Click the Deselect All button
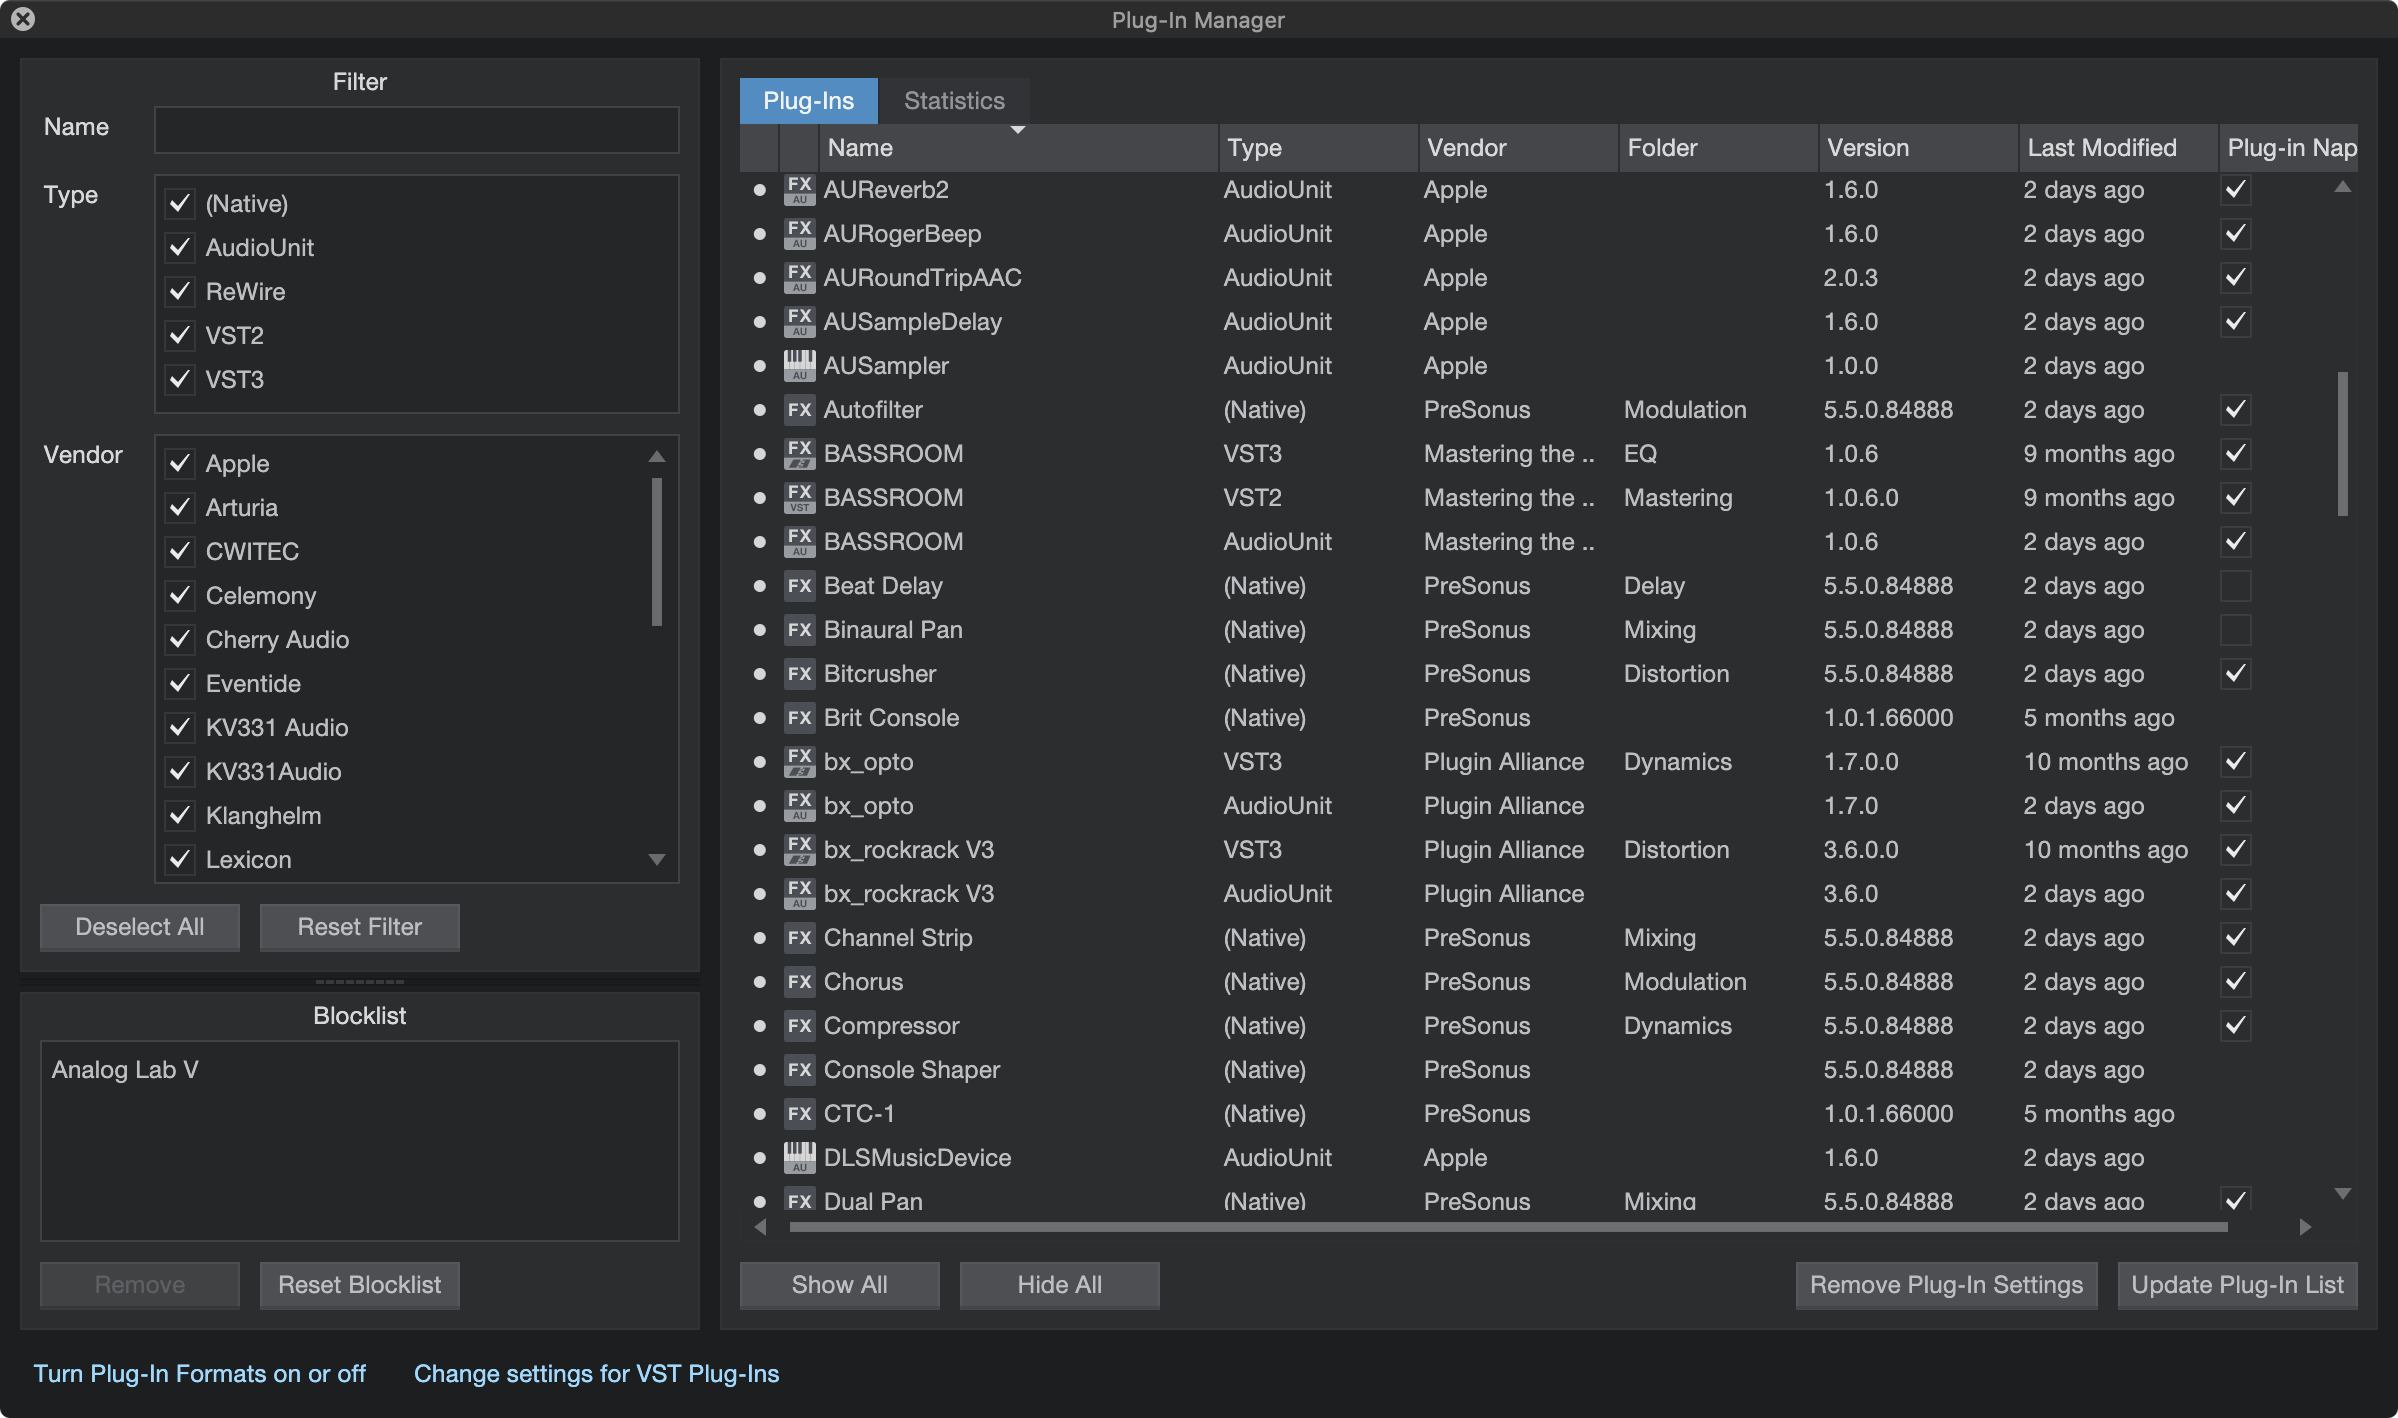Image resolution: width=2398 pixels, height=1418 pixels. click(x=140, y=927)
